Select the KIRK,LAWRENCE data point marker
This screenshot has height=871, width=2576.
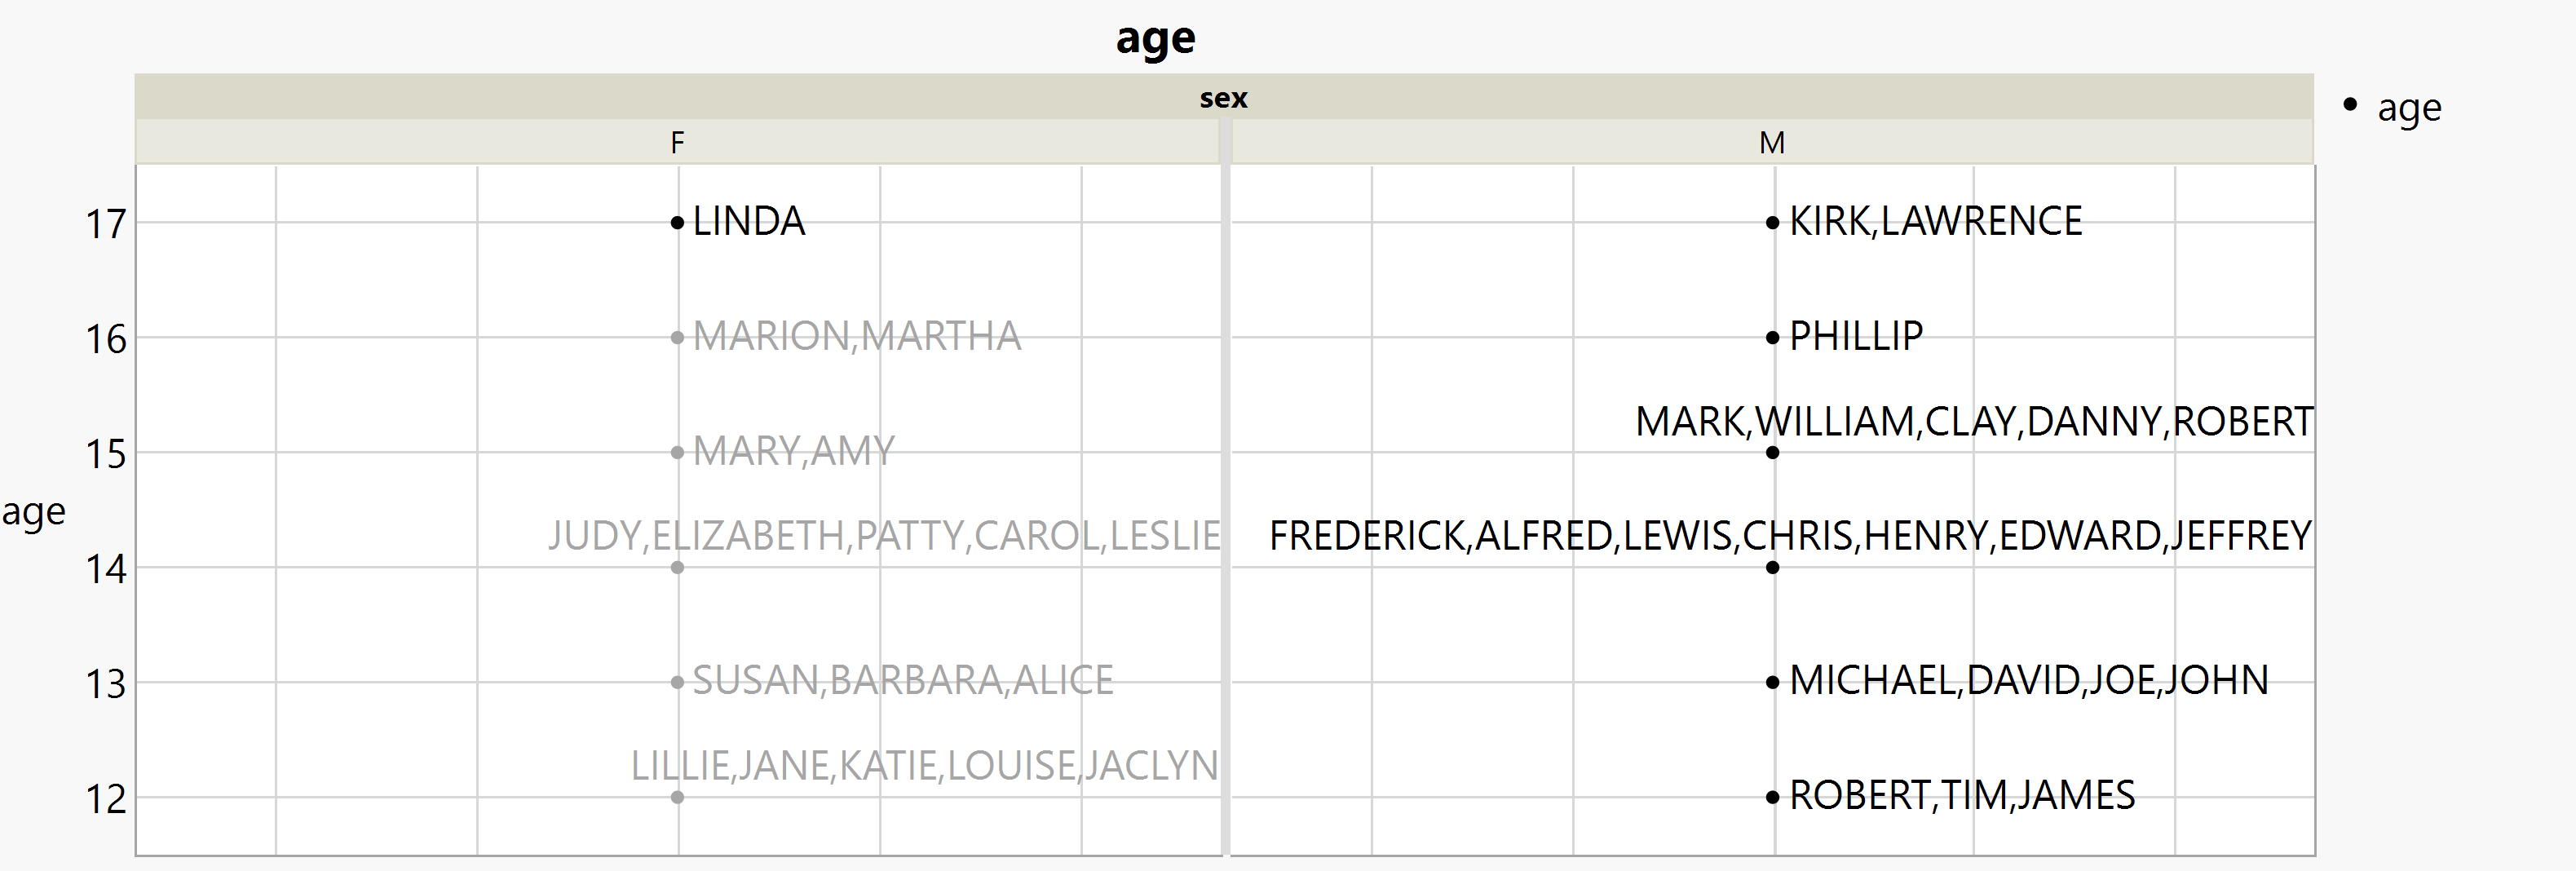(x=1772, y=222)
